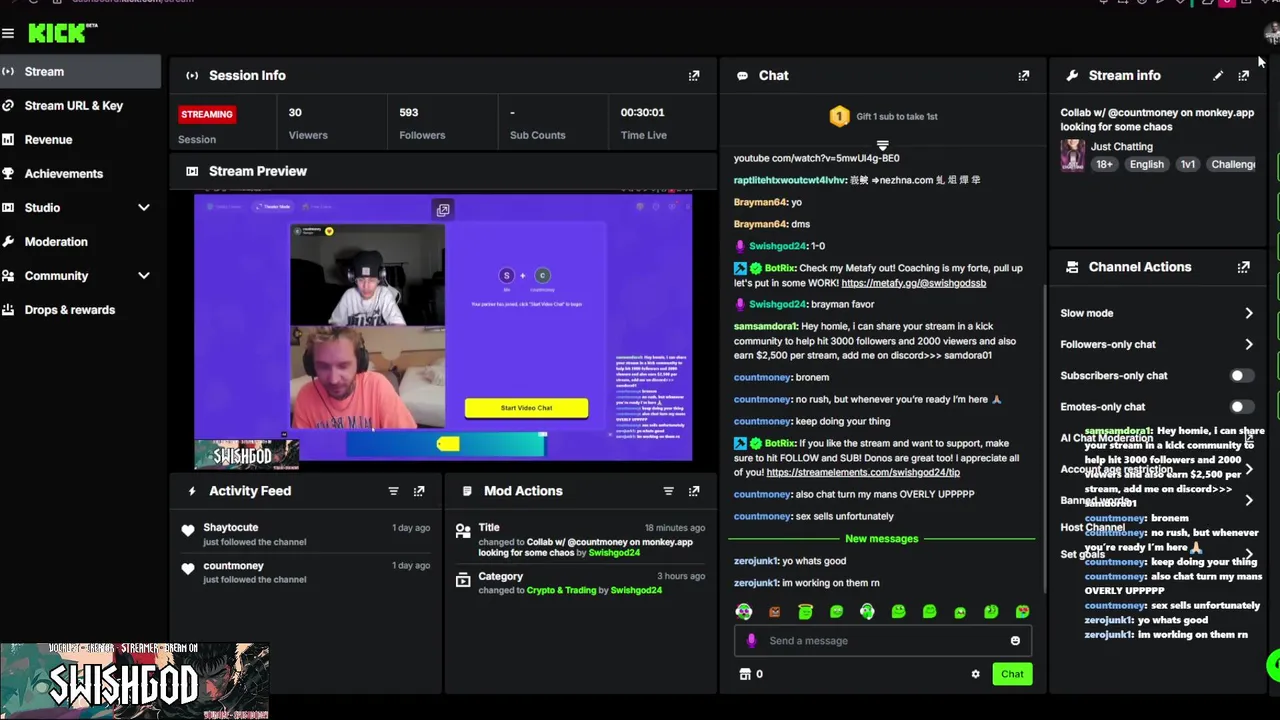Jump to New messages in chat
The image size is (1280, 720).
pos(881,538)
